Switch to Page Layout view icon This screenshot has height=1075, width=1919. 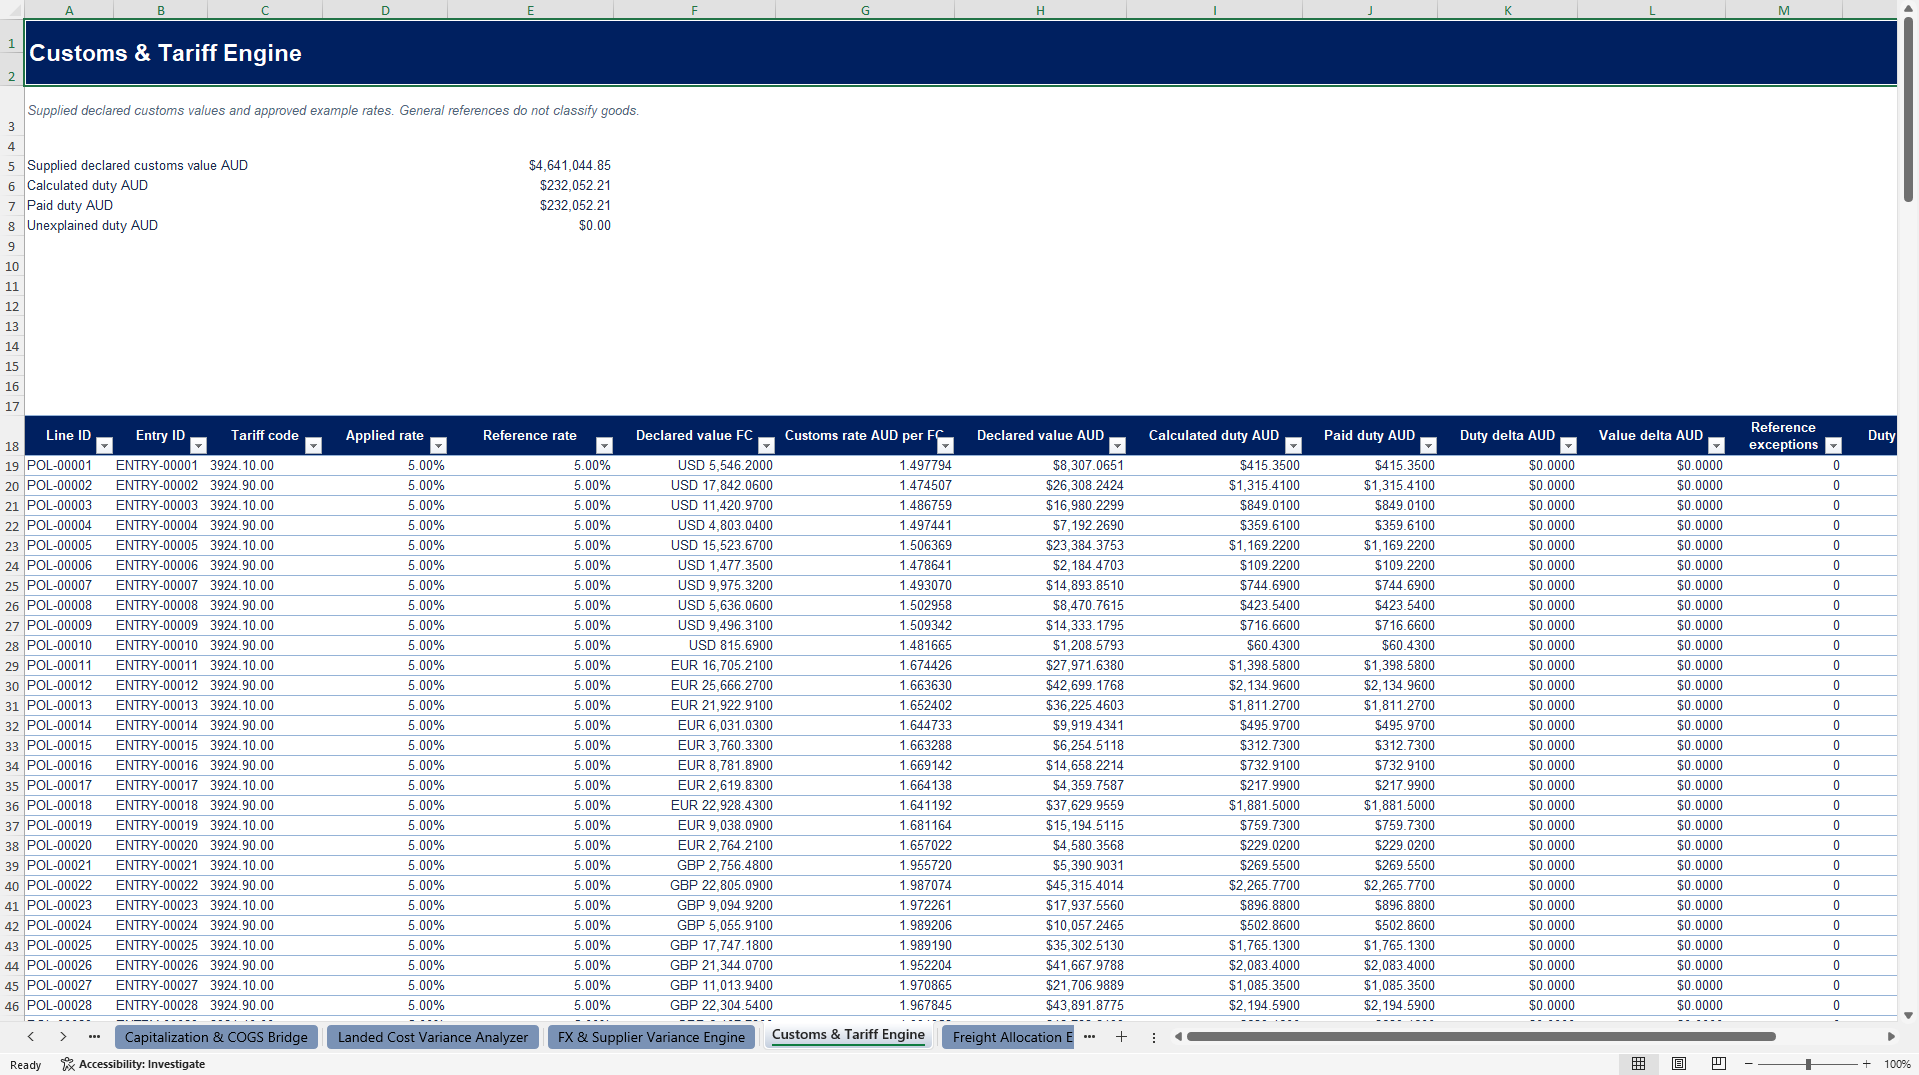point(1679,1064)
